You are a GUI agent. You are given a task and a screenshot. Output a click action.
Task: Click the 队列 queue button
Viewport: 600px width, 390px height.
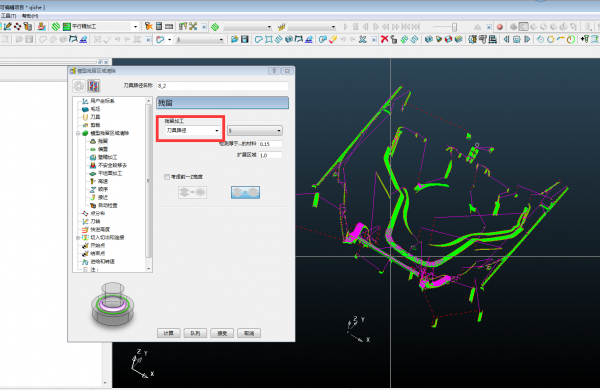tap(195, 333)
